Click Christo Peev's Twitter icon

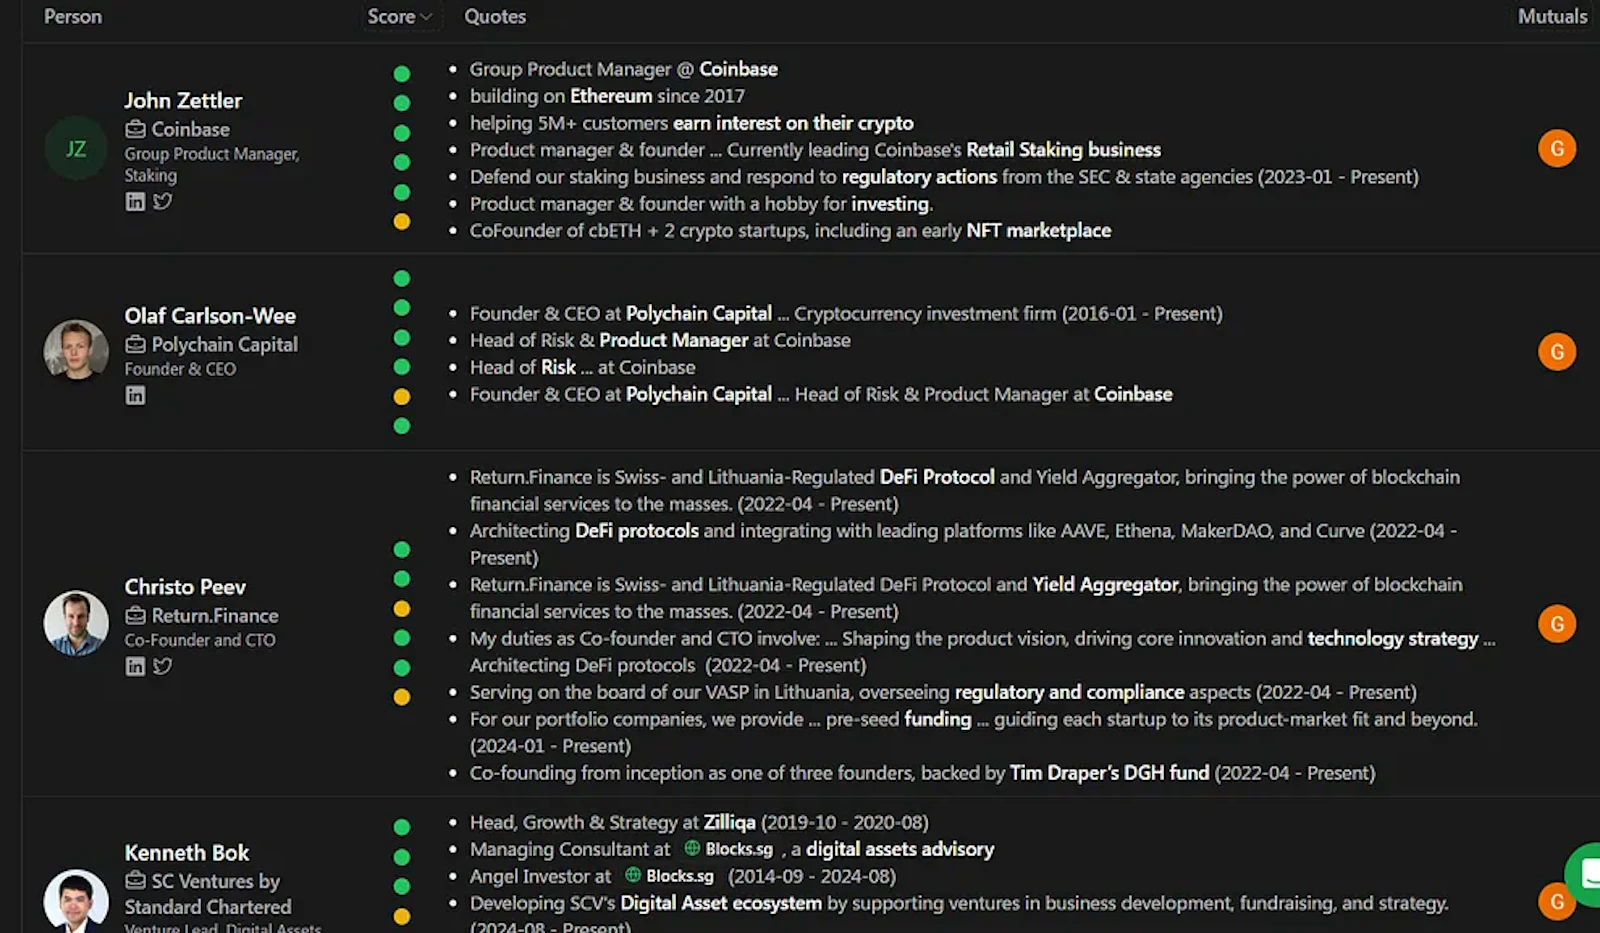click(163, 666)
